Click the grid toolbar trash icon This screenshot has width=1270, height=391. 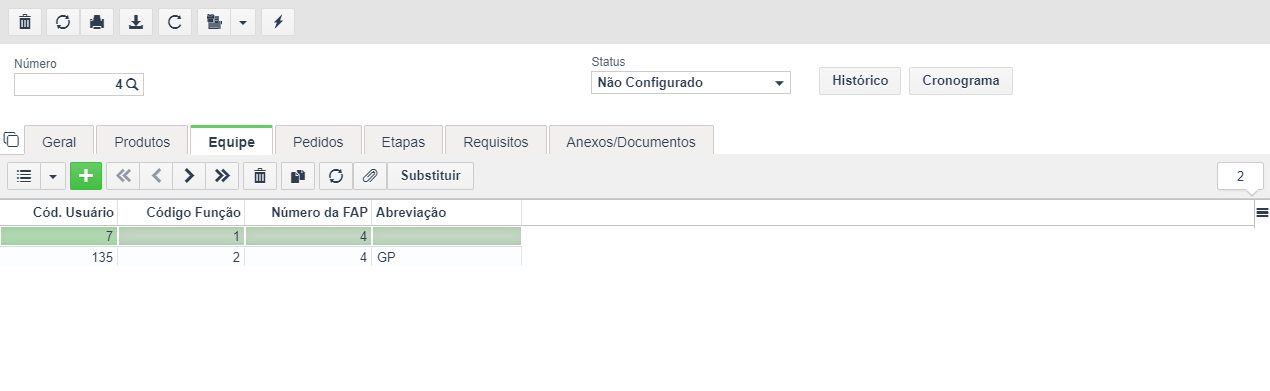260,176
